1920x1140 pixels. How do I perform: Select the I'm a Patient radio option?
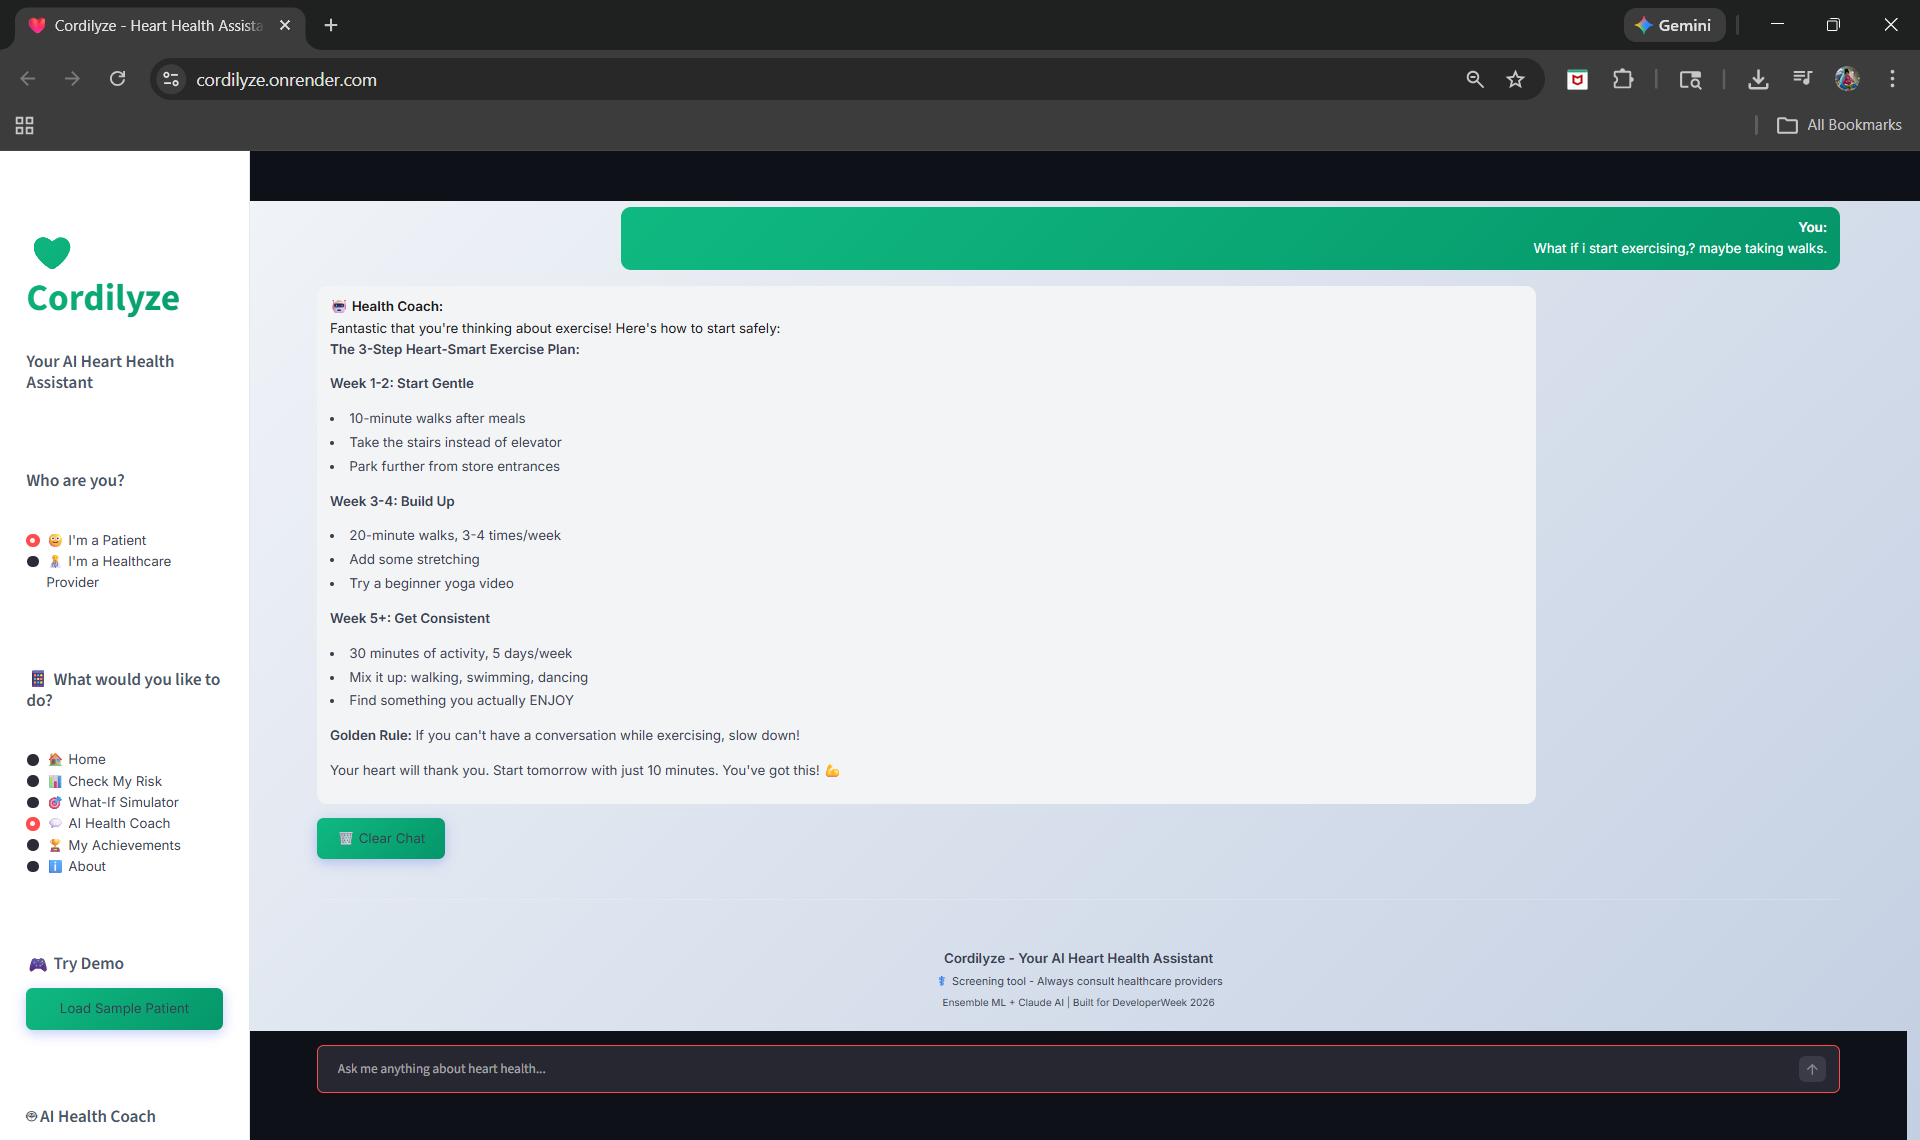tap(33, 541)
